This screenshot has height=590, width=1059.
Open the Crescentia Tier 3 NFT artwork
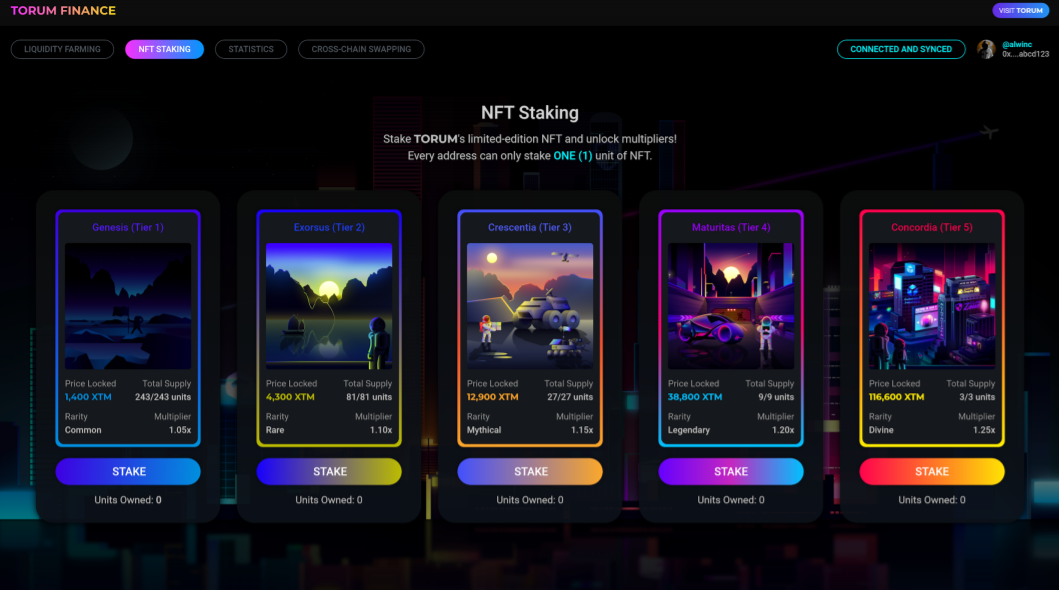(x=530, y=306)
